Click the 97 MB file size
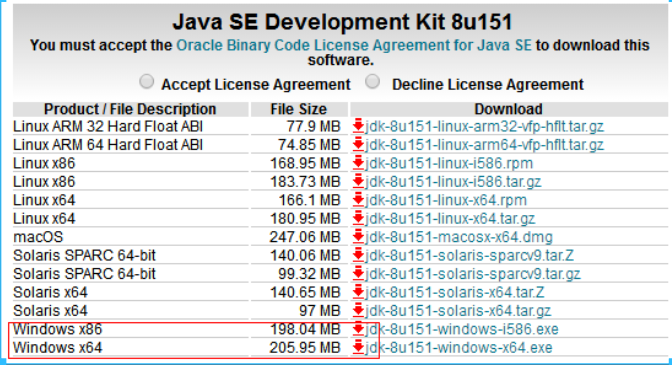Screen dimensions: 672x365 click(x=320, y=311)
